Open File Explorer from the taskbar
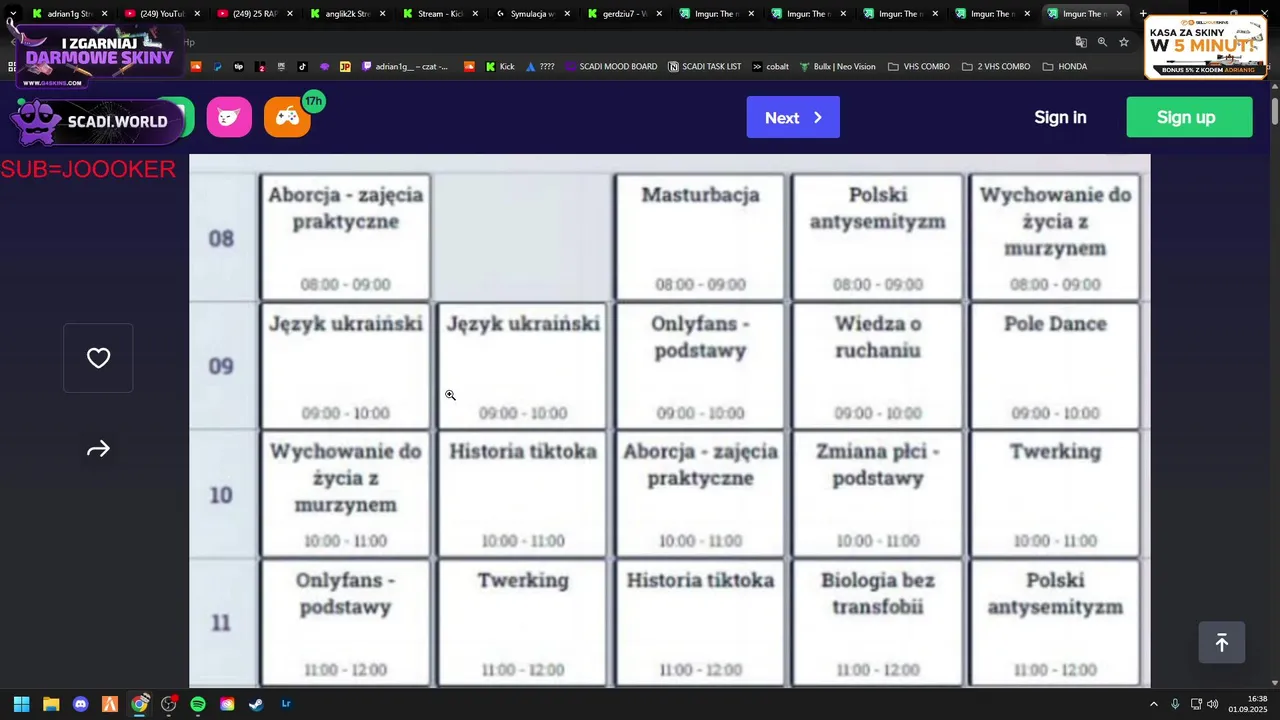Screen dimensions: 1280x720 pos(51,704)
